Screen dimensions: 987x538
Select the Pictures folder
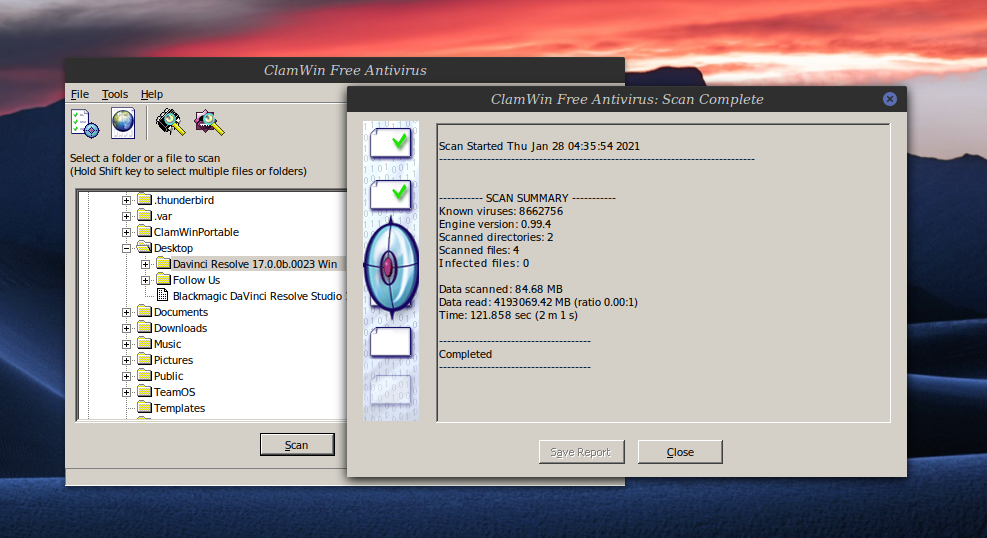tap(173, 360)
